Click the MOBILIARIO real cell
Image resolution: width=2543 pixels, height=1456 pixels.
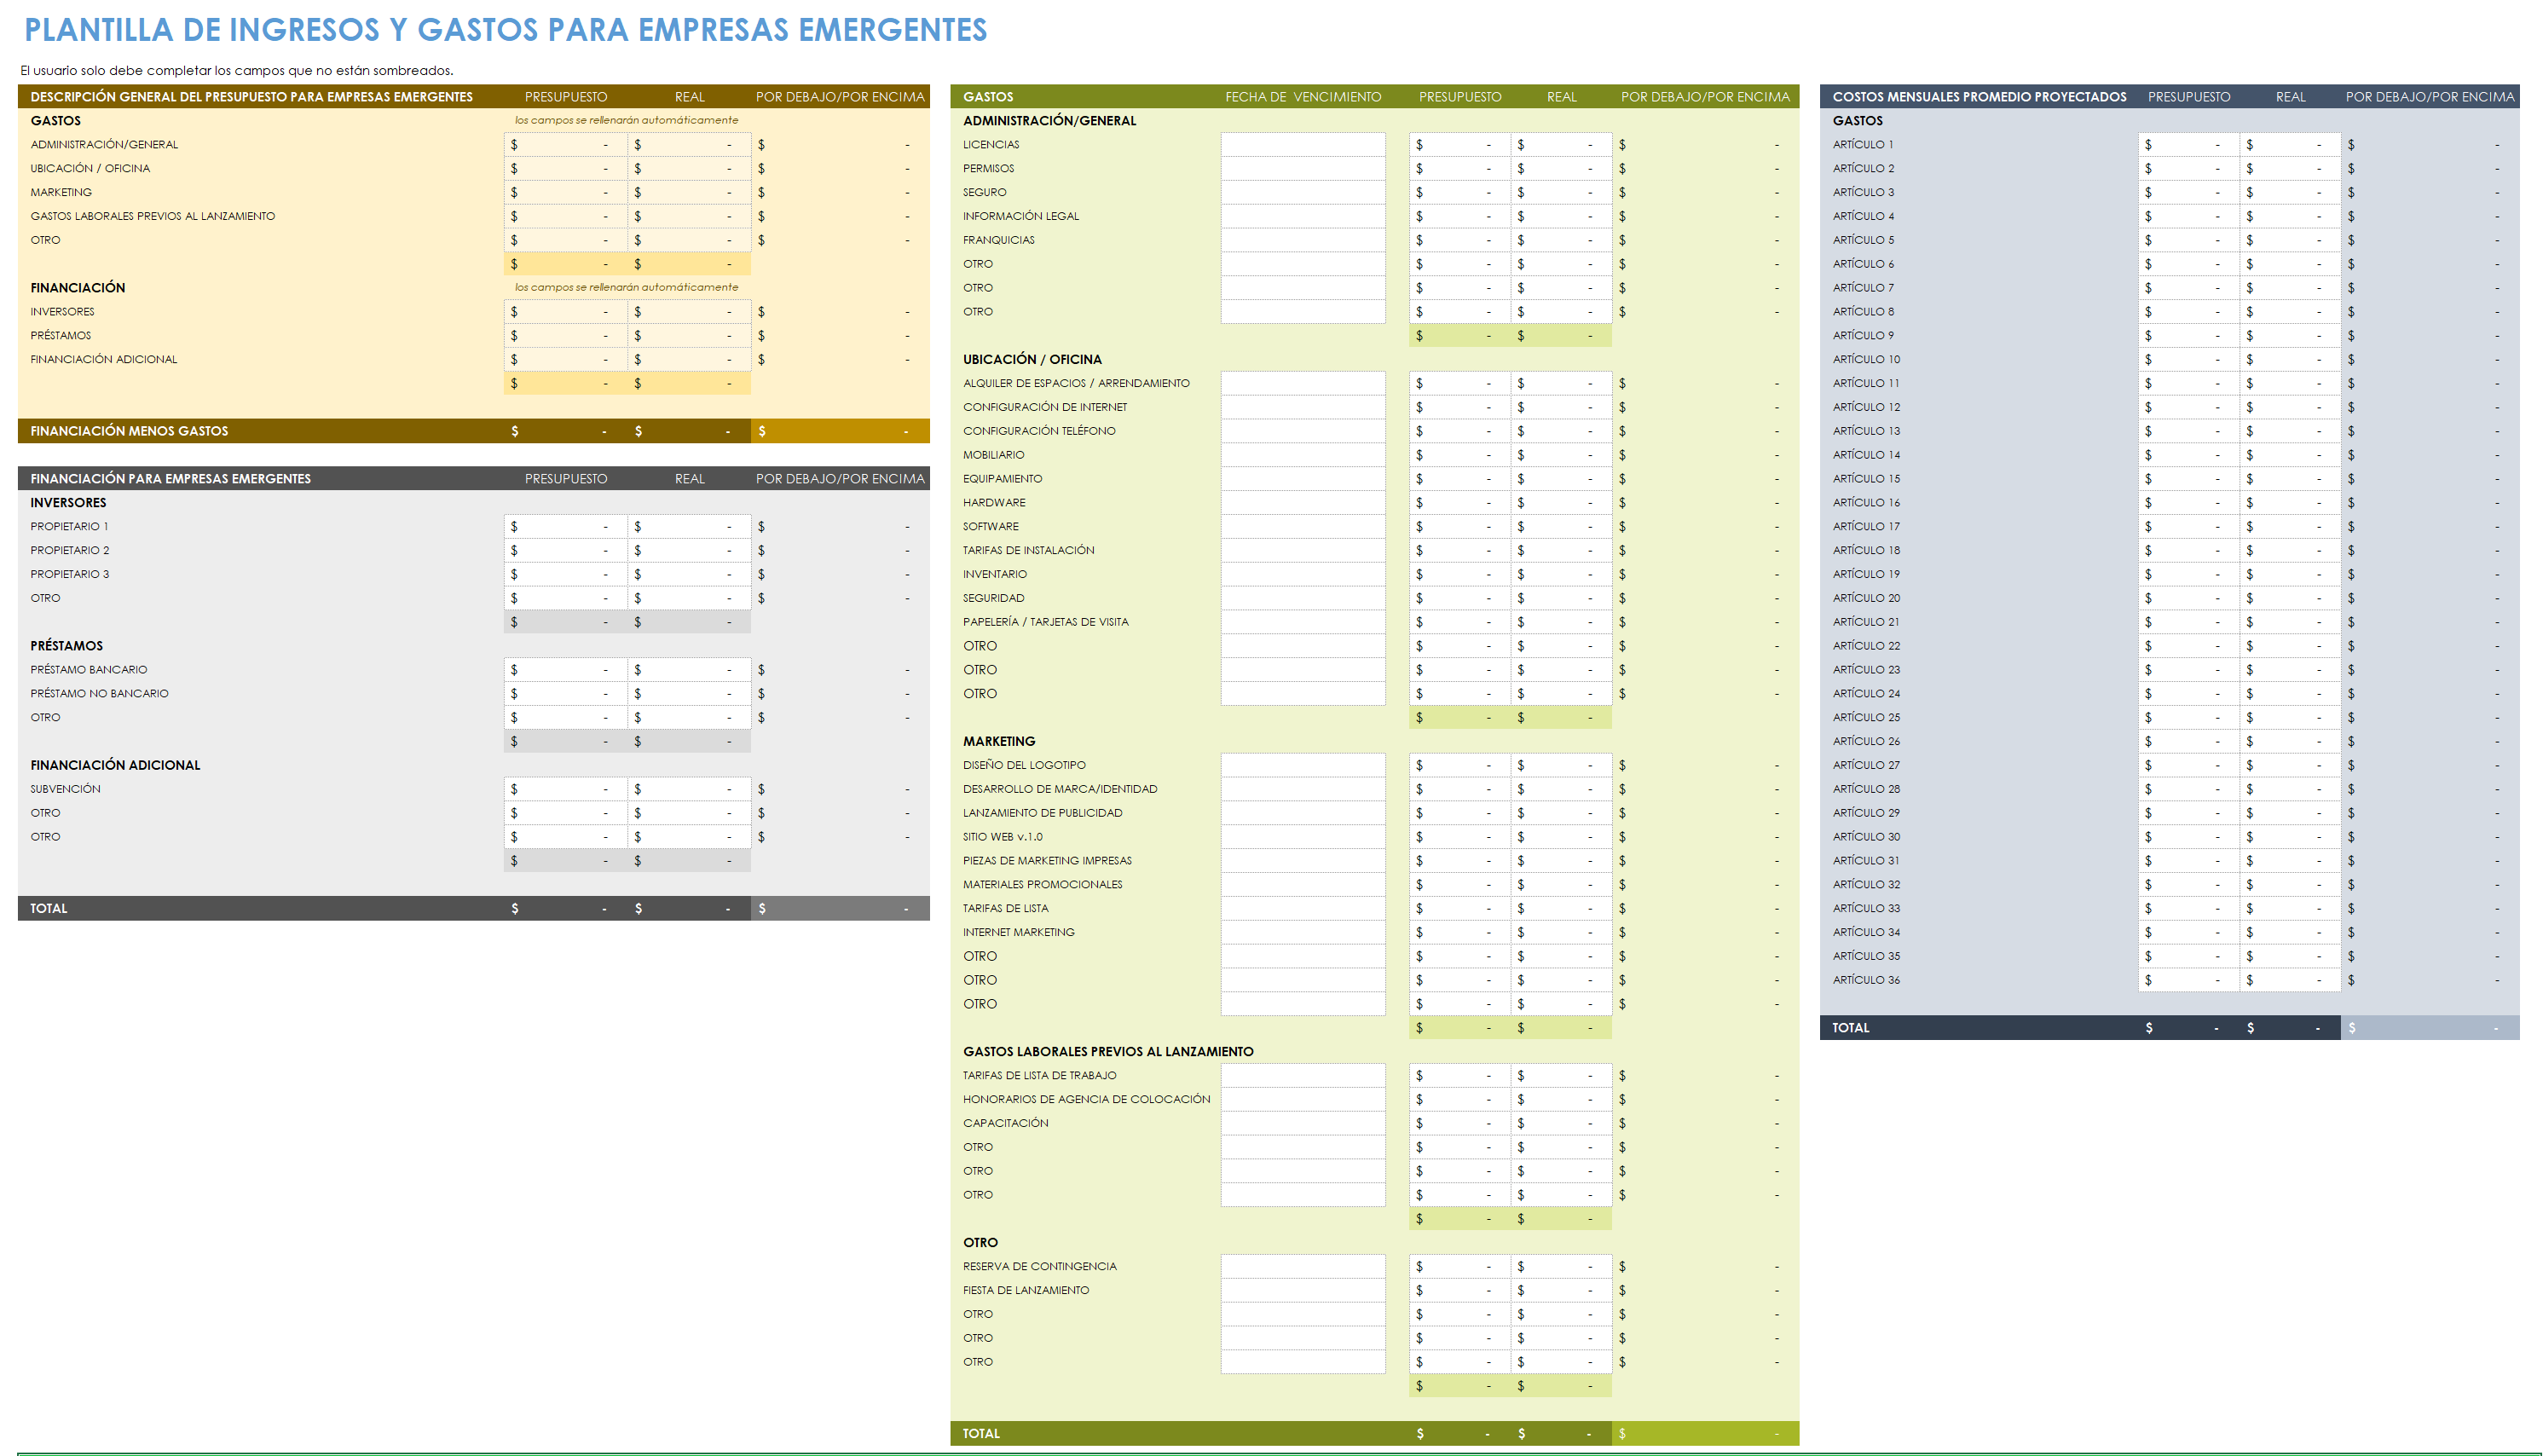click(x=1561, y=455)
